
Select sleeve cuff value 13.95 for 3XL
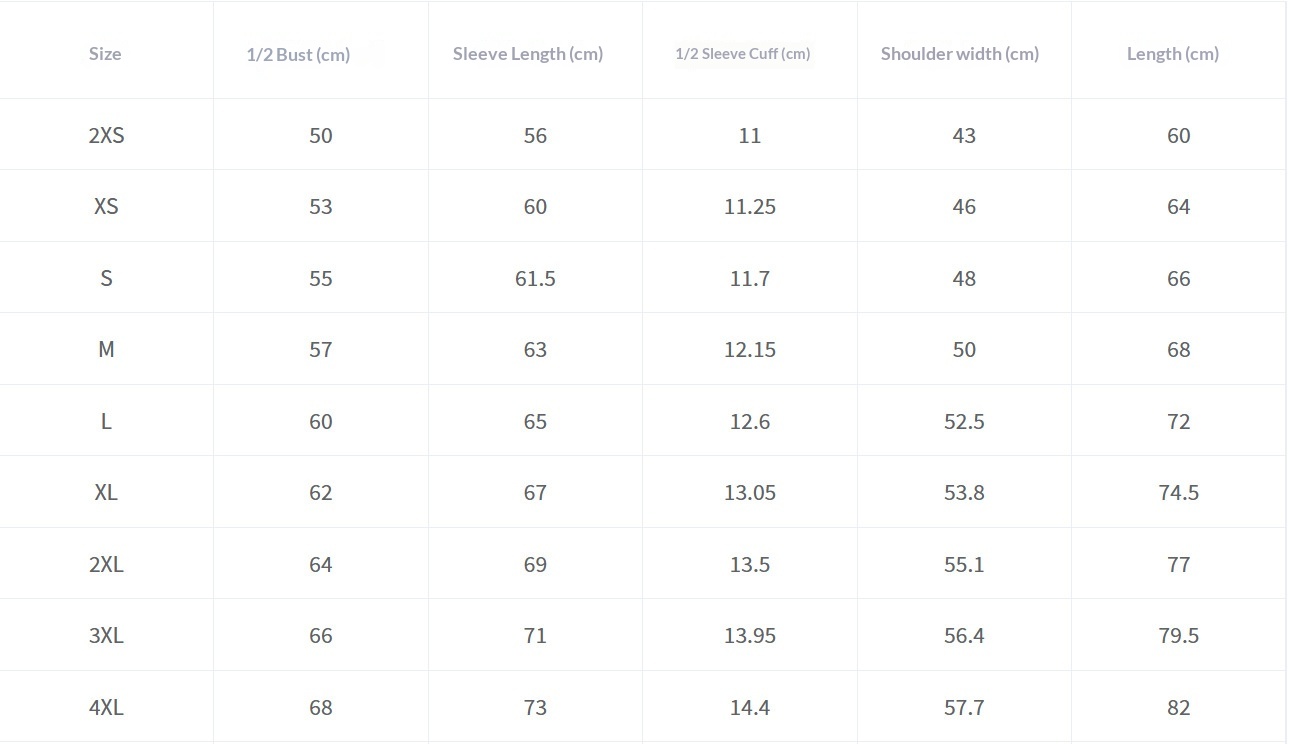coord(750,636)
